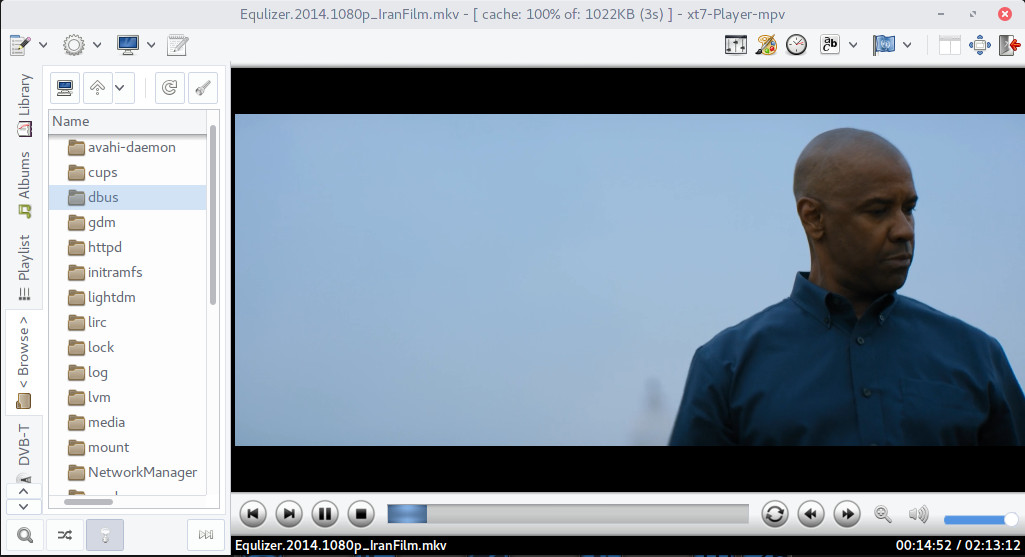Click the file list horizontal scrollbar

pos(88,501)
